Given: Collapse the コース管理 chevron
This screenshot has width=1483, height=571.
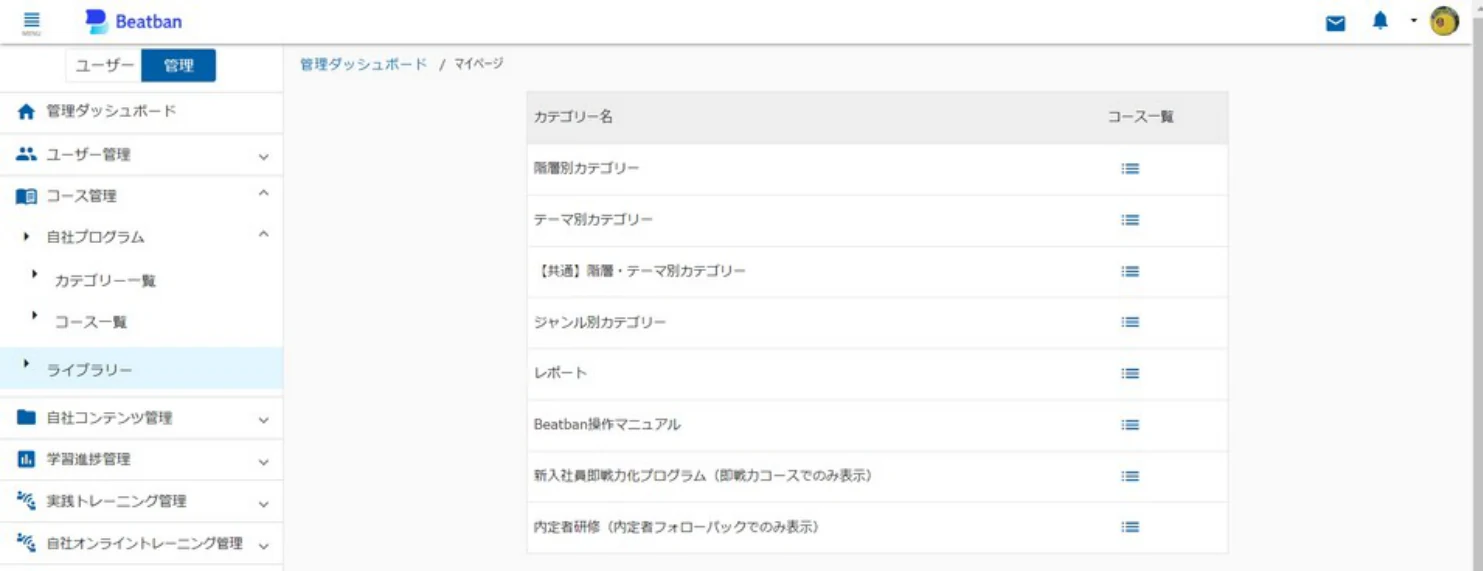Looking at the screenshot, I should coord(263,193).
